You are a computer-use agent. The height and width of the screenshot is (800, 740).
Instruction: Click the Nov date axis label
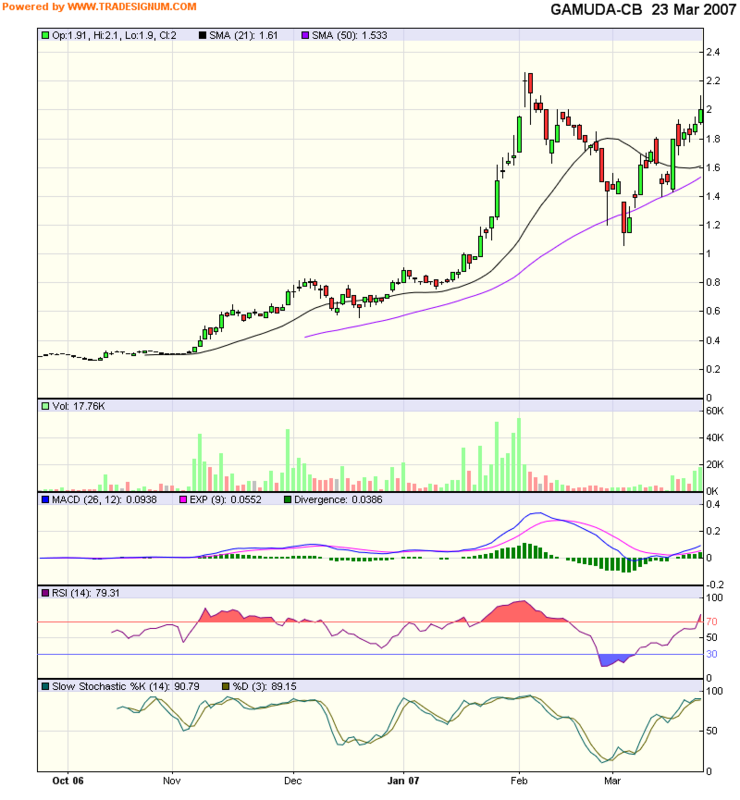click(172, 781)
